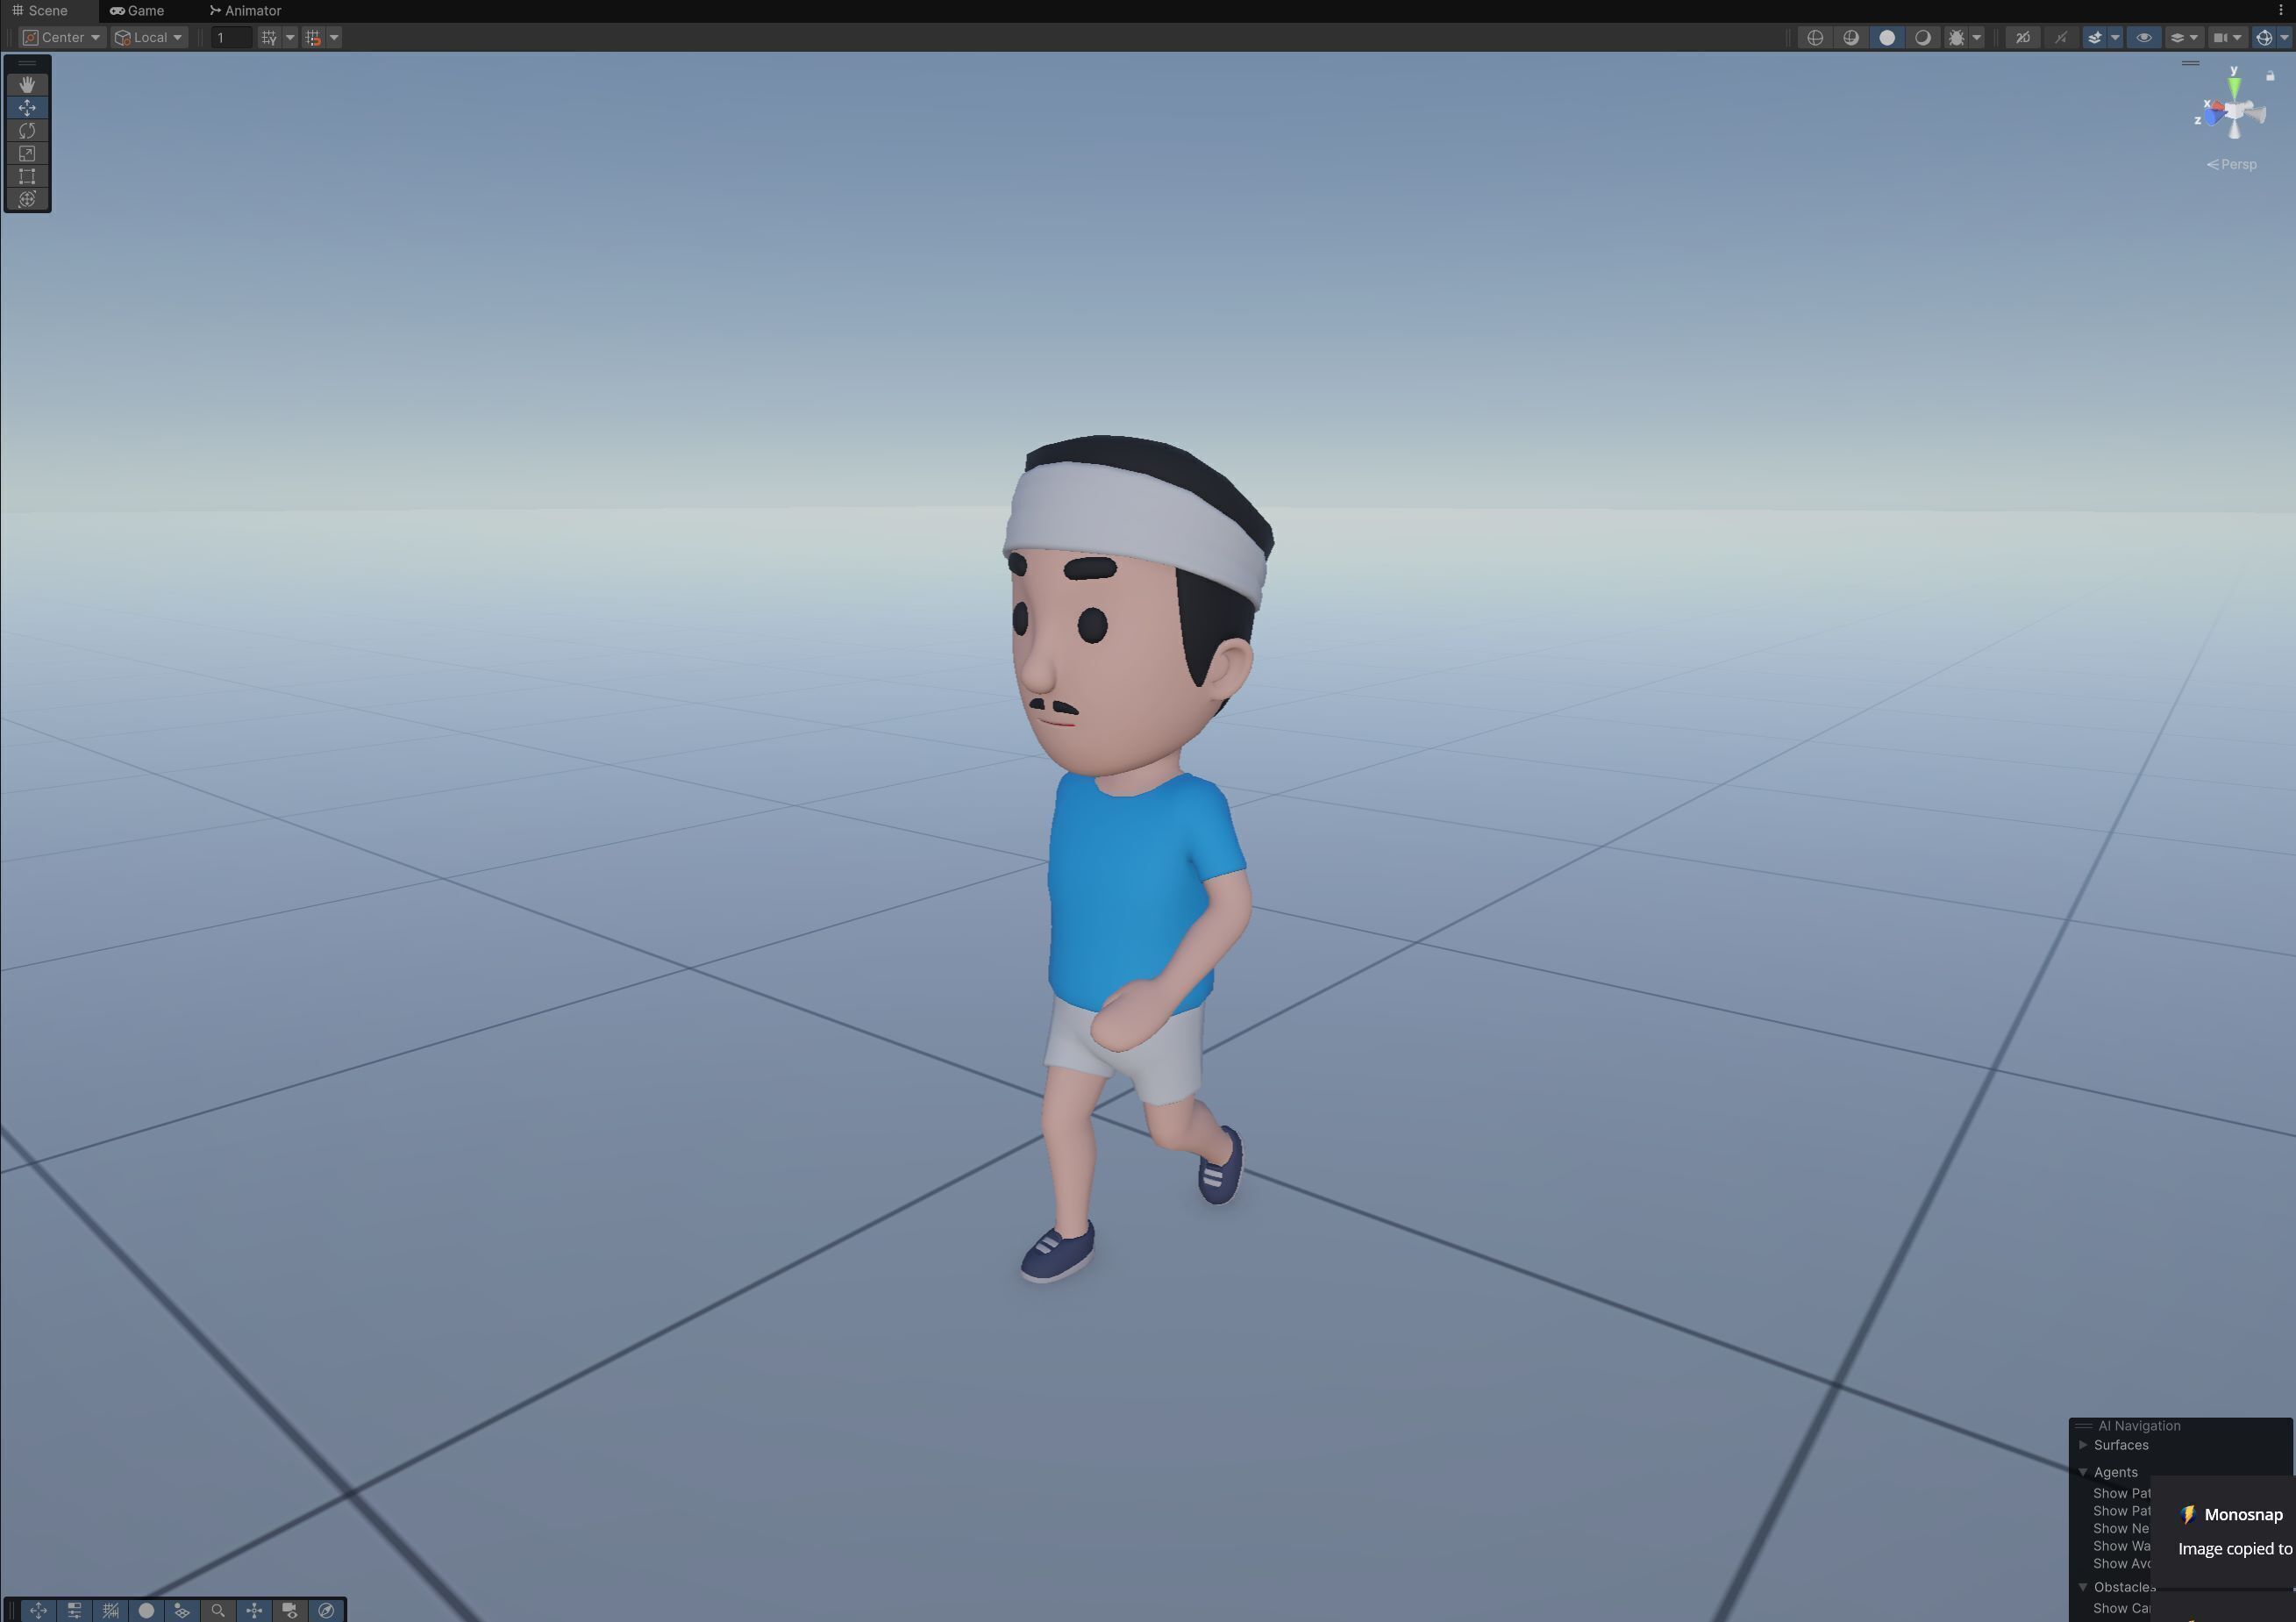This screenshot has height=1622, width=2296.
Task: Select Unlit draw mode icon
Action: point(1922,37)
